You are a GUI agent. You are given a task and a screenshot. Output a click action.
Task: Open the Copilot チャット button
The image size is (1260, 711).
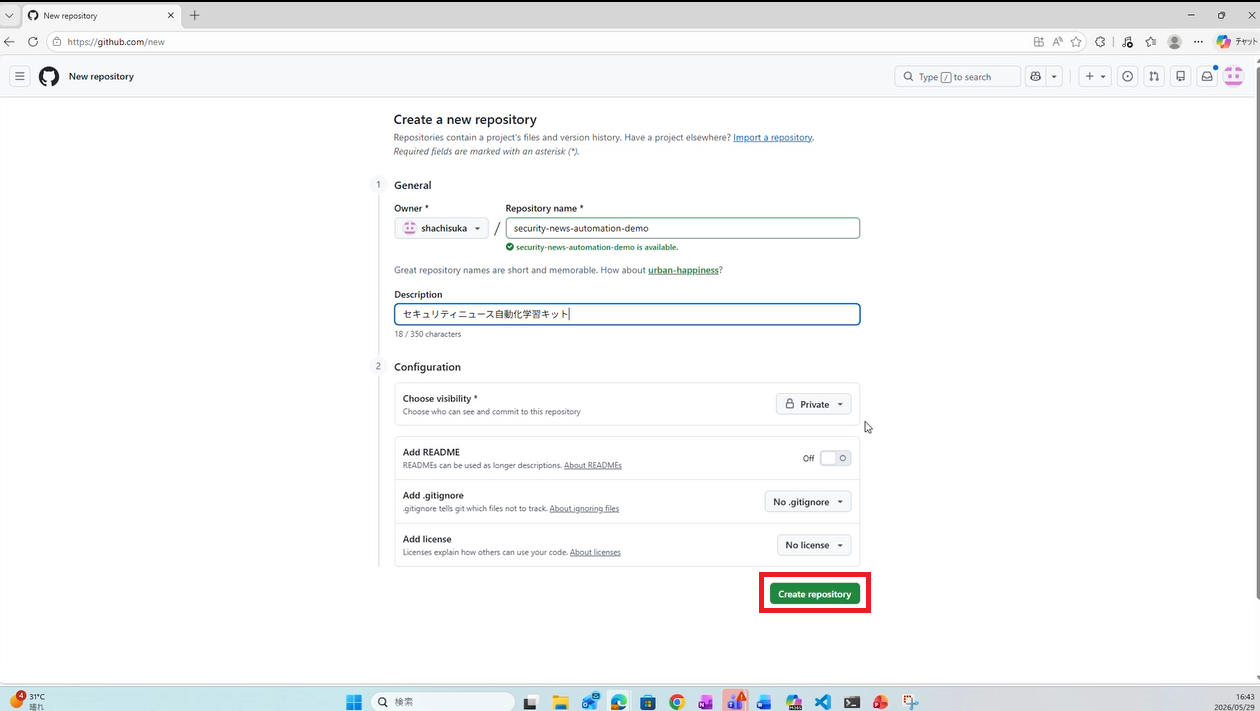(1237, 42)
